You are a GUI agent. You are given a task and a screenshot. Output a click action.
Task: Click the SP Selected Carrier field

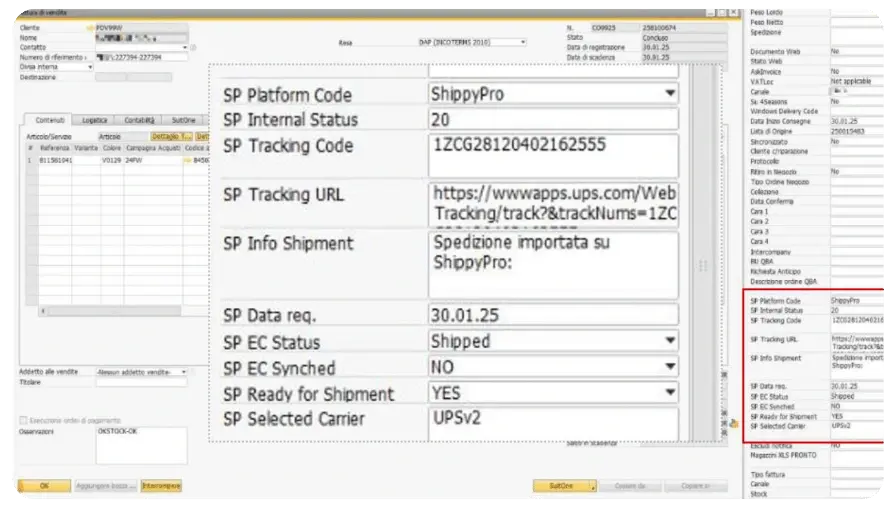point(553,423)
